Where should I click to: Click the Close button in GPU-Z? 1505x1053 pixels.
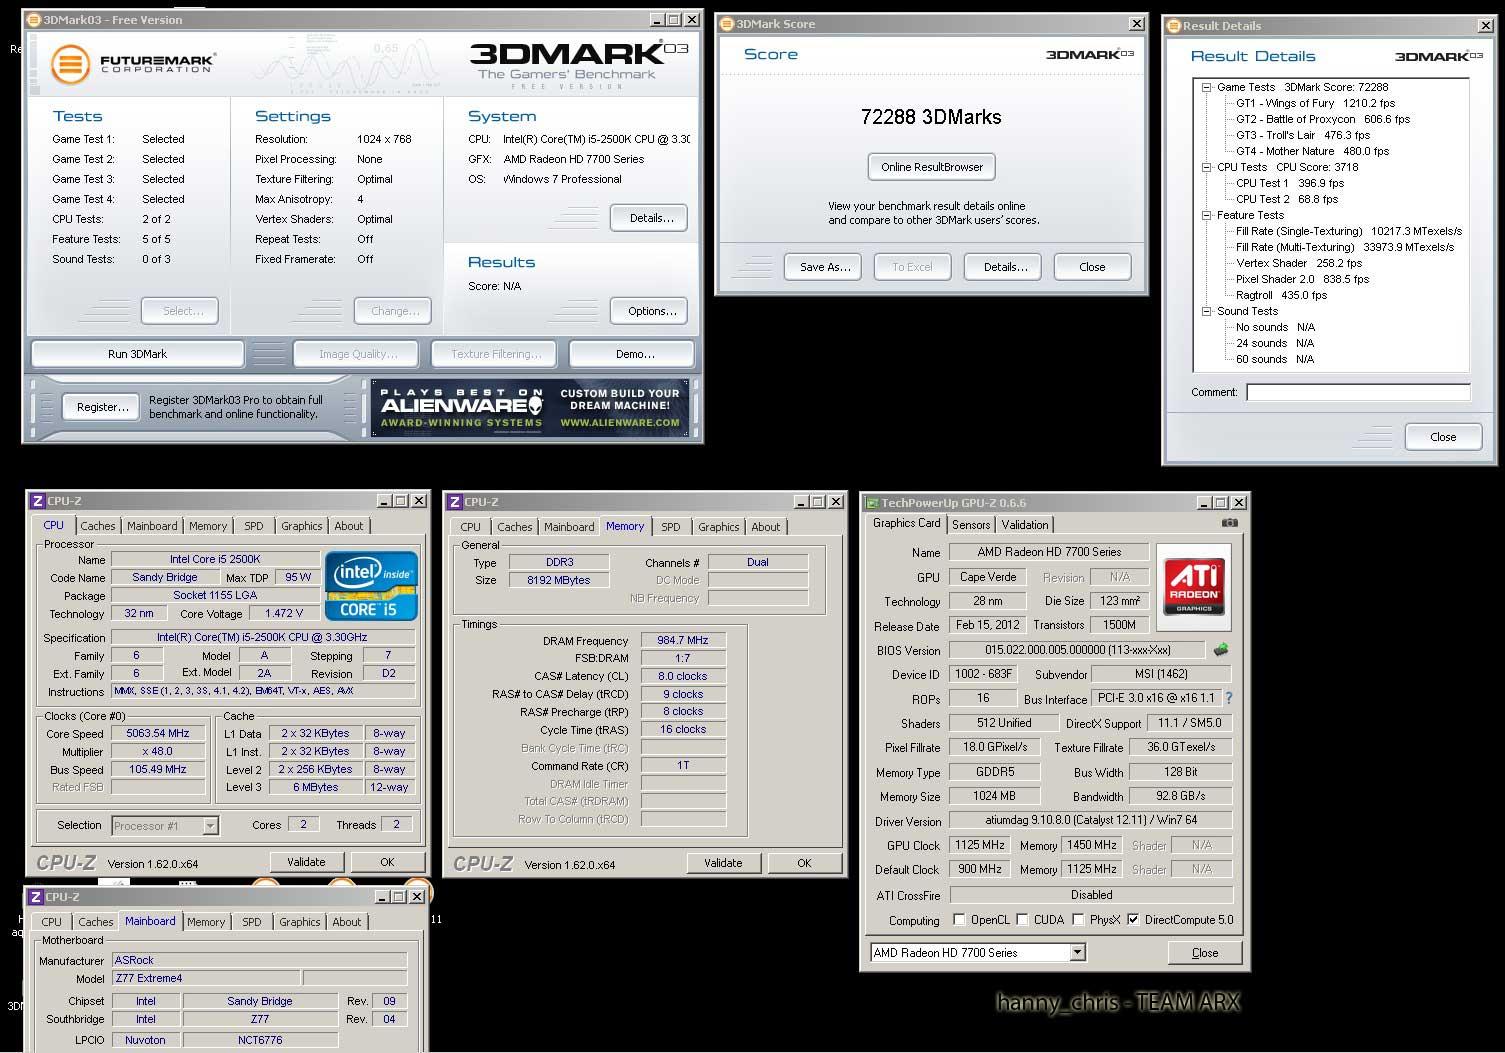click(x=1205, y=953)
